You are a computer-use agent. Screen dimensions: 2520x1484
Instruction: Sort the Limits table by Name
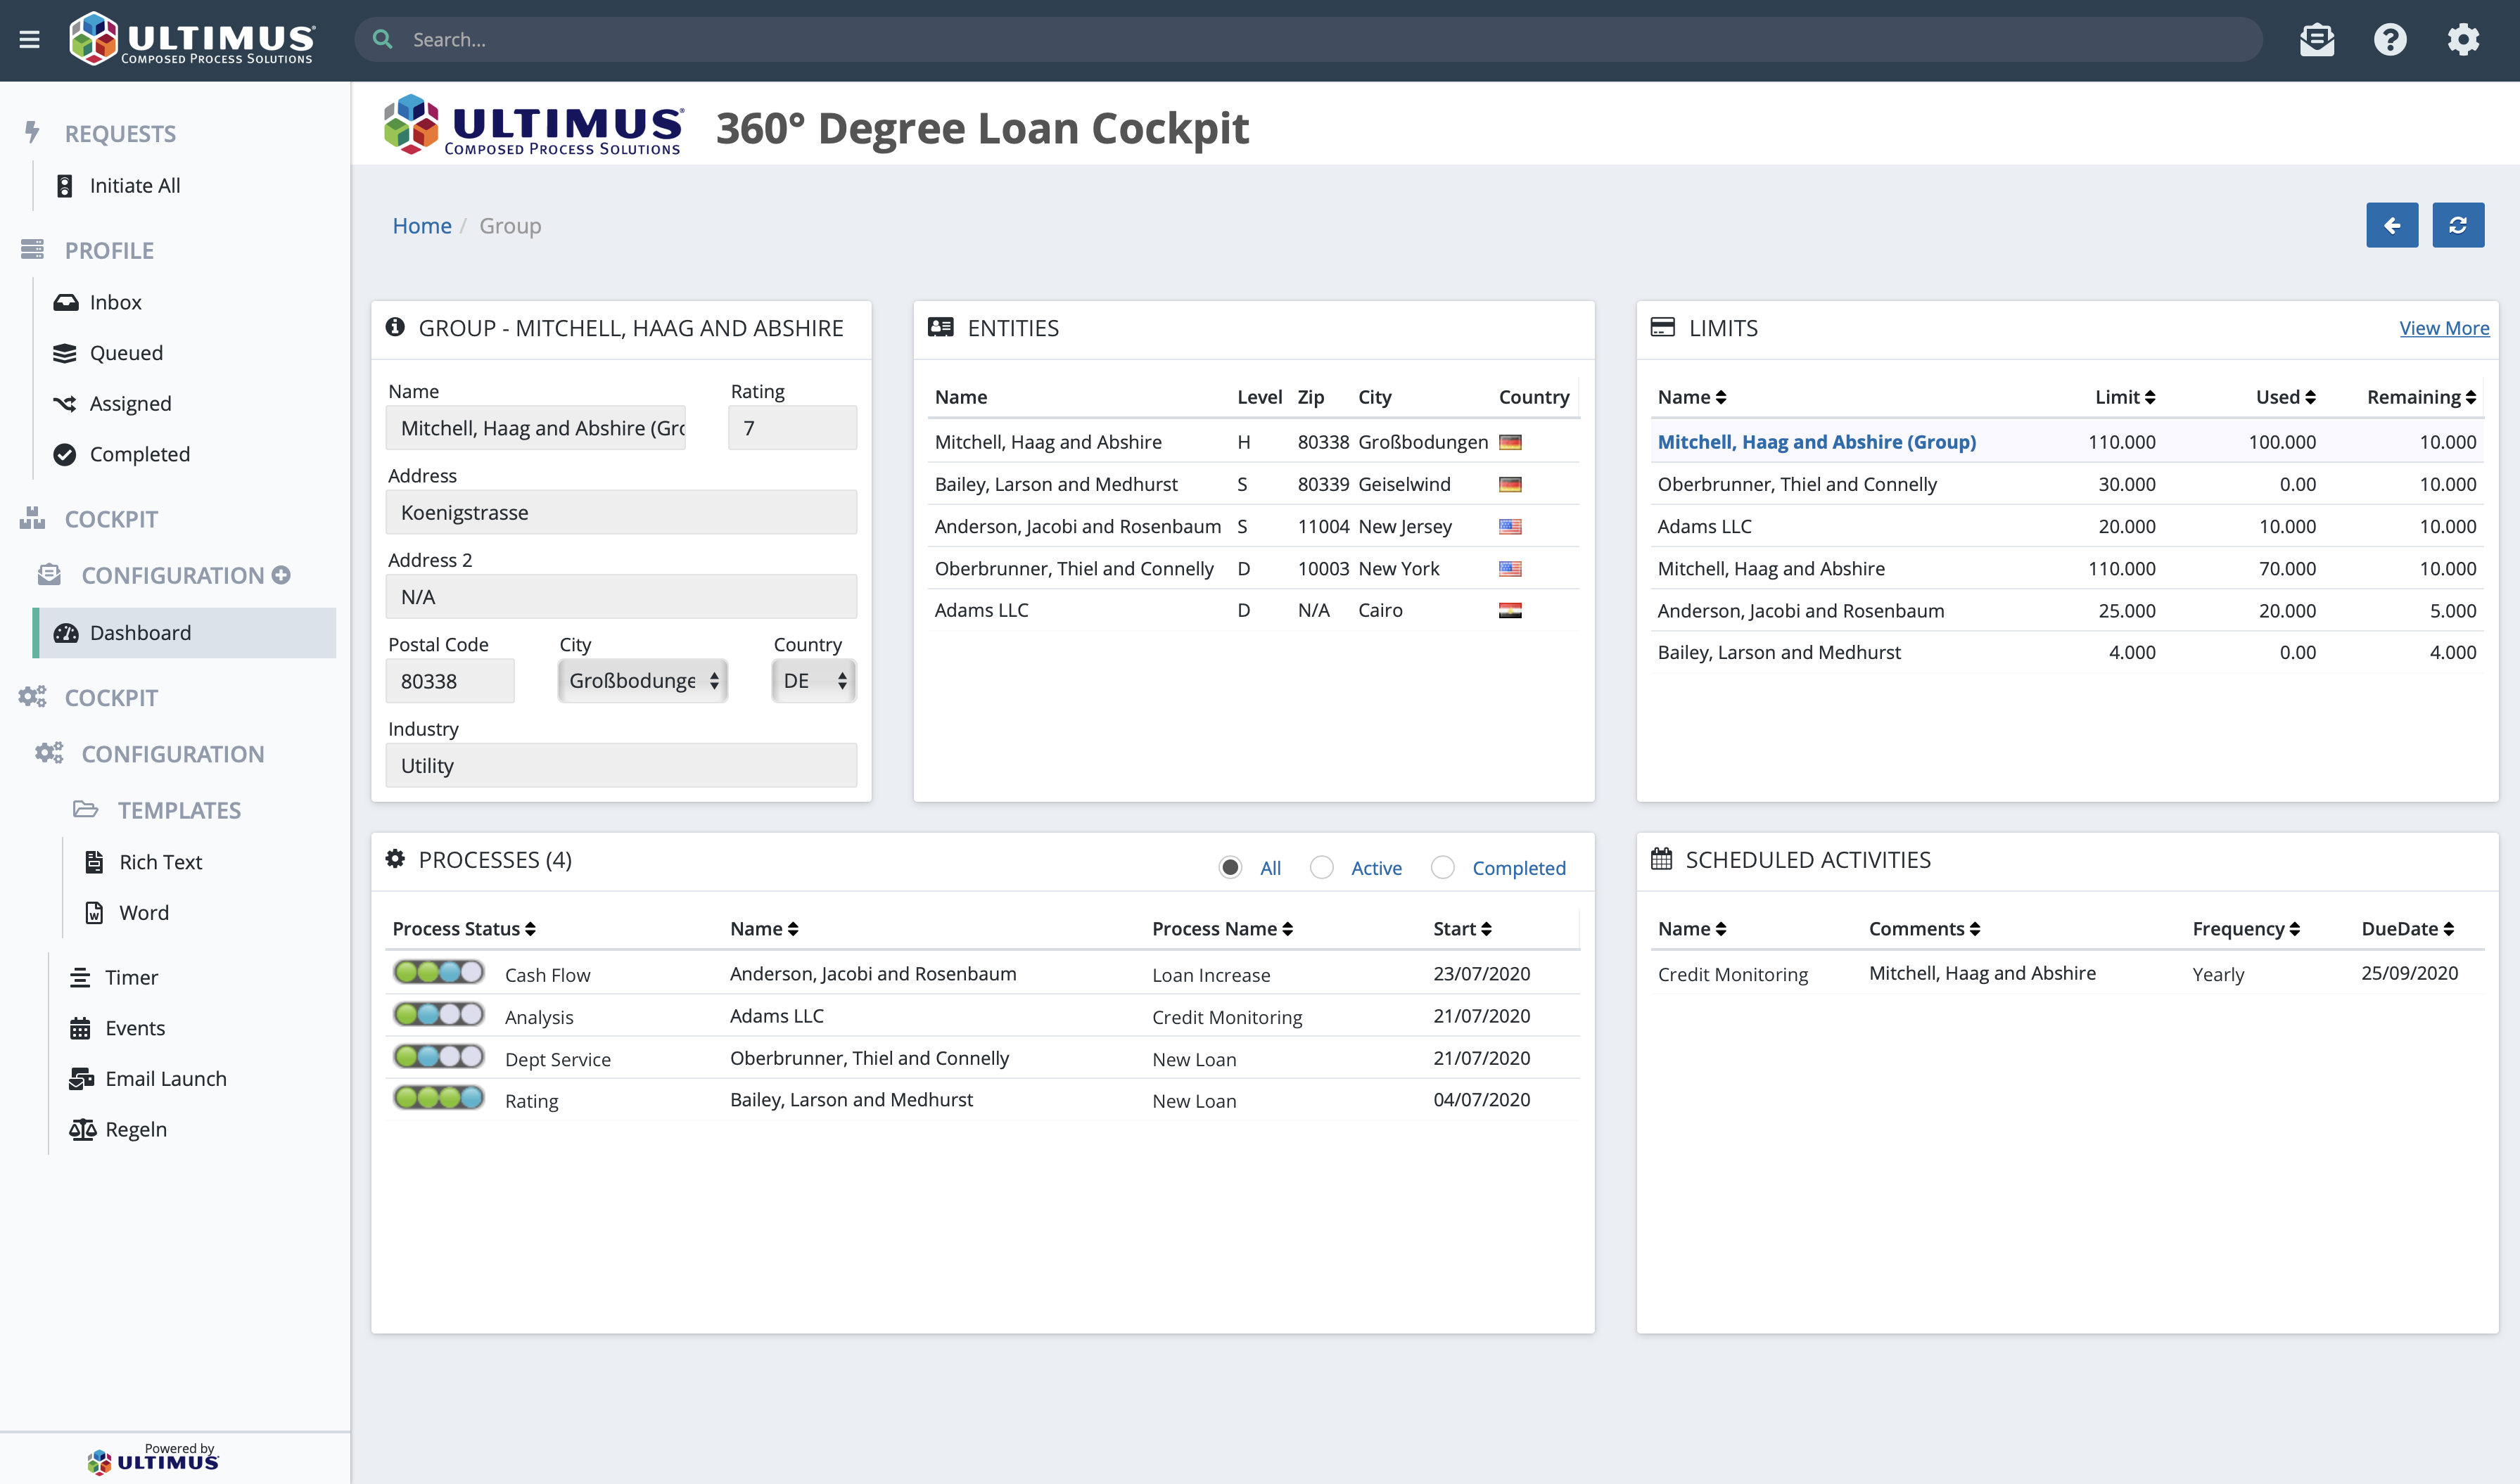[1693, 396]
